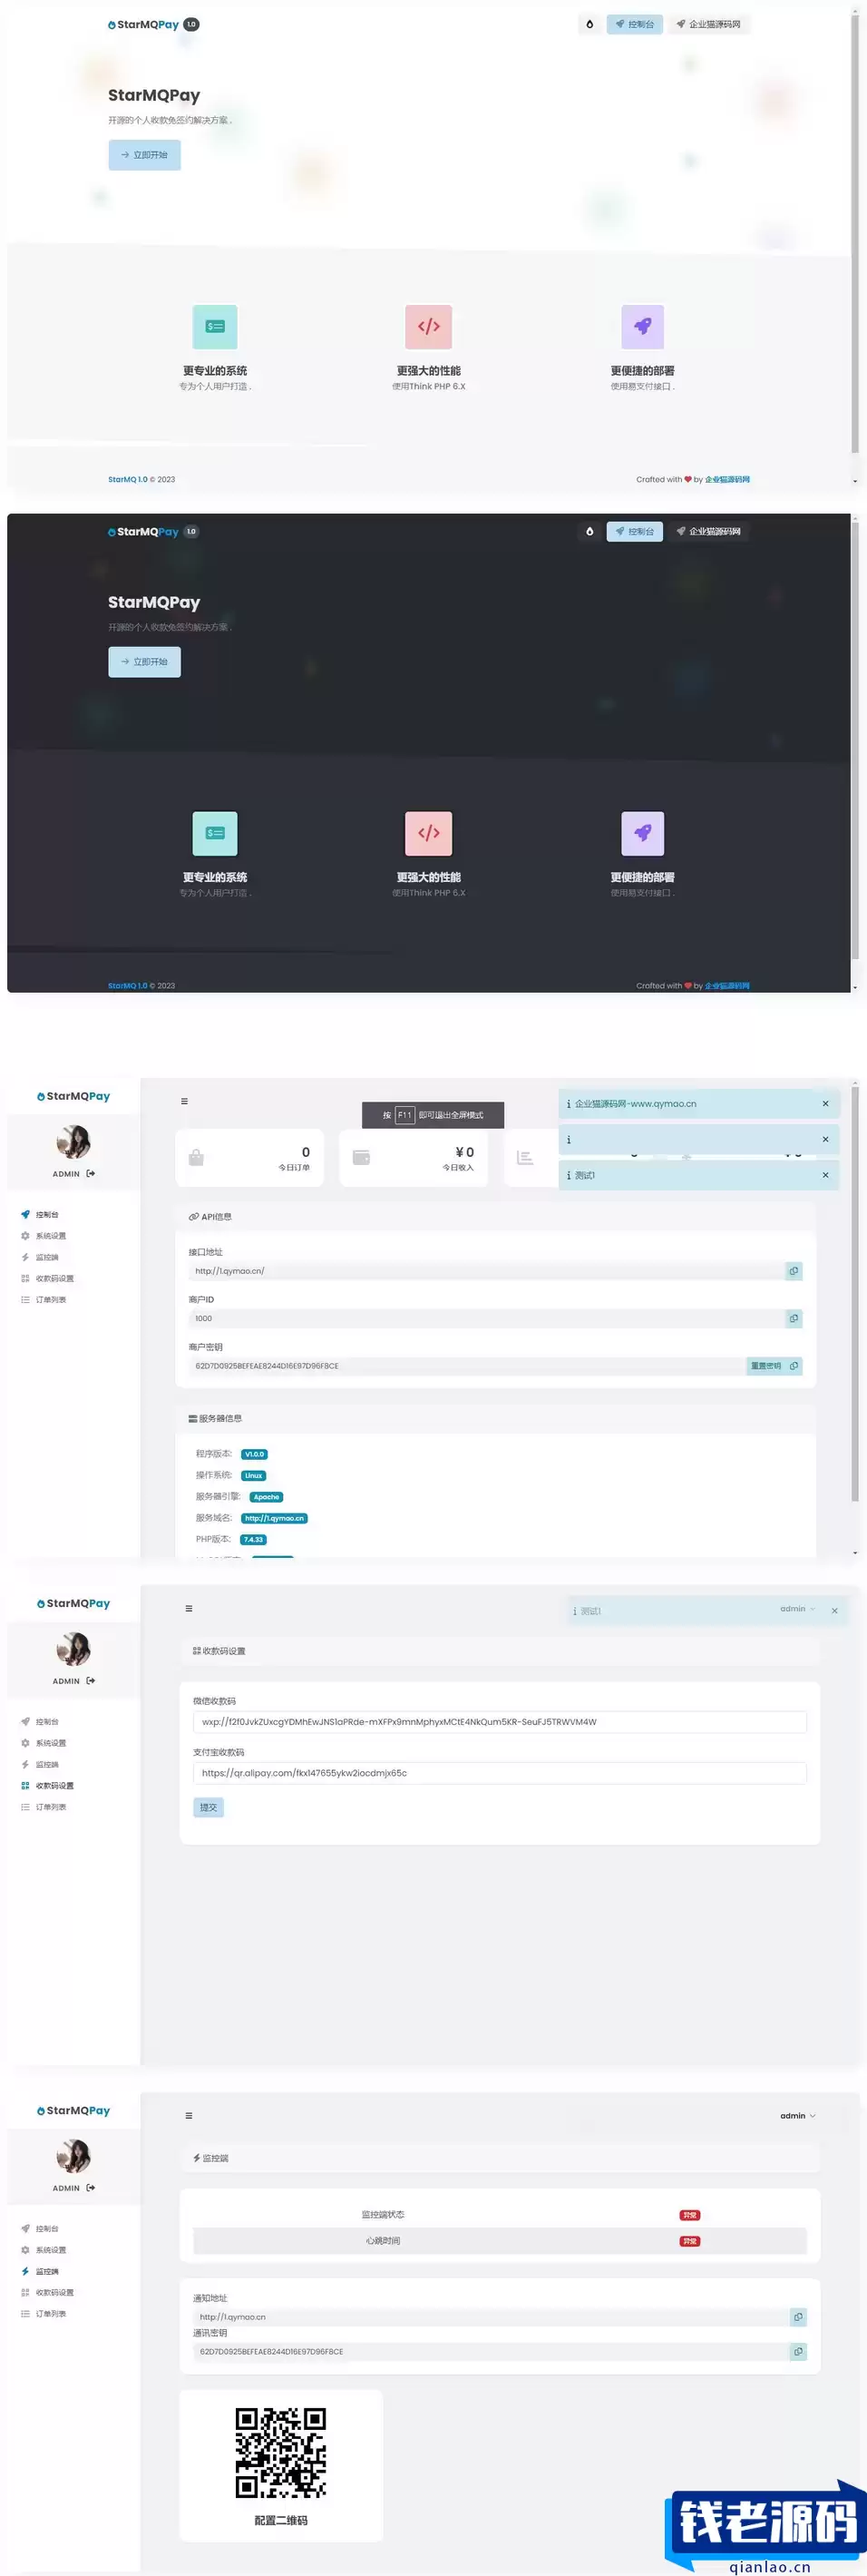Click wallet icon on 今日收入 card
Screen dimensions: 867x2576
361,1157
